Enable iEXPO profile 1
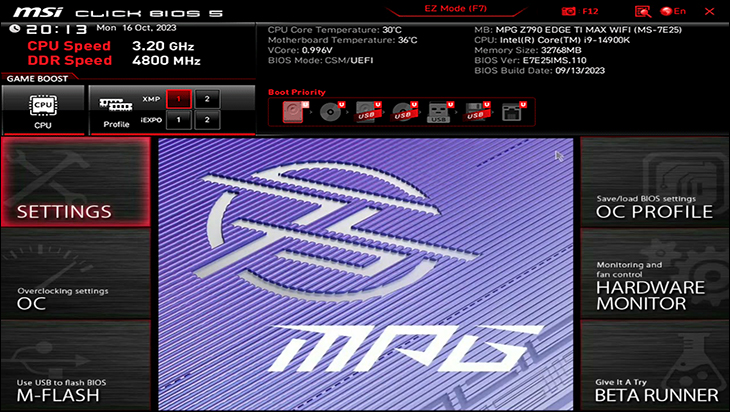This screenshot has height=412, width=730. point(178,120)
